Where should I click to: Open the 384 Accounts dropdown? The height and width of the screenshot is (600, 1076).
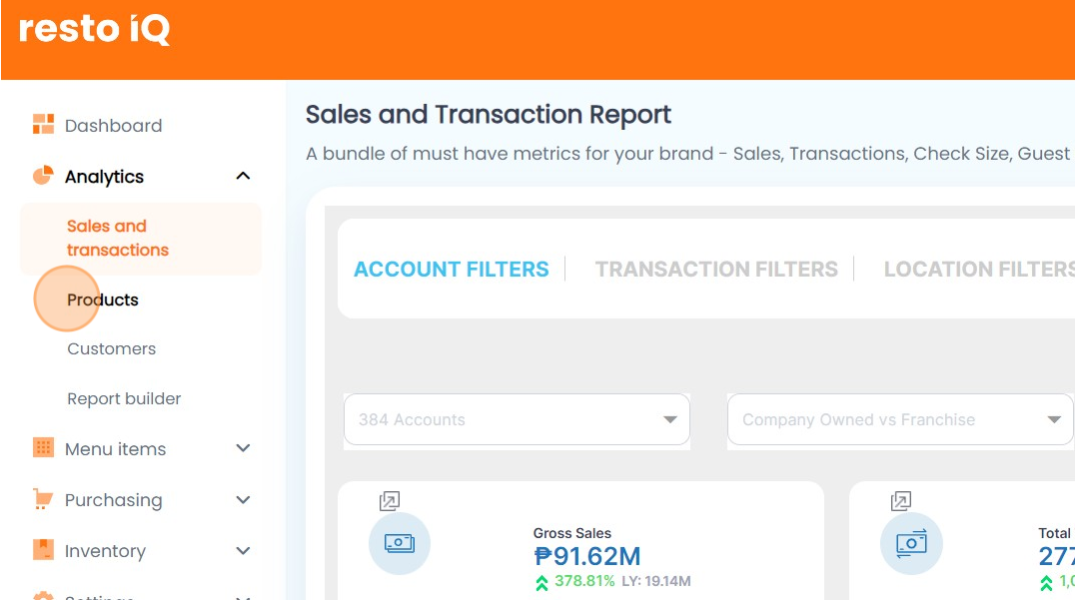[x=516, y=419]
